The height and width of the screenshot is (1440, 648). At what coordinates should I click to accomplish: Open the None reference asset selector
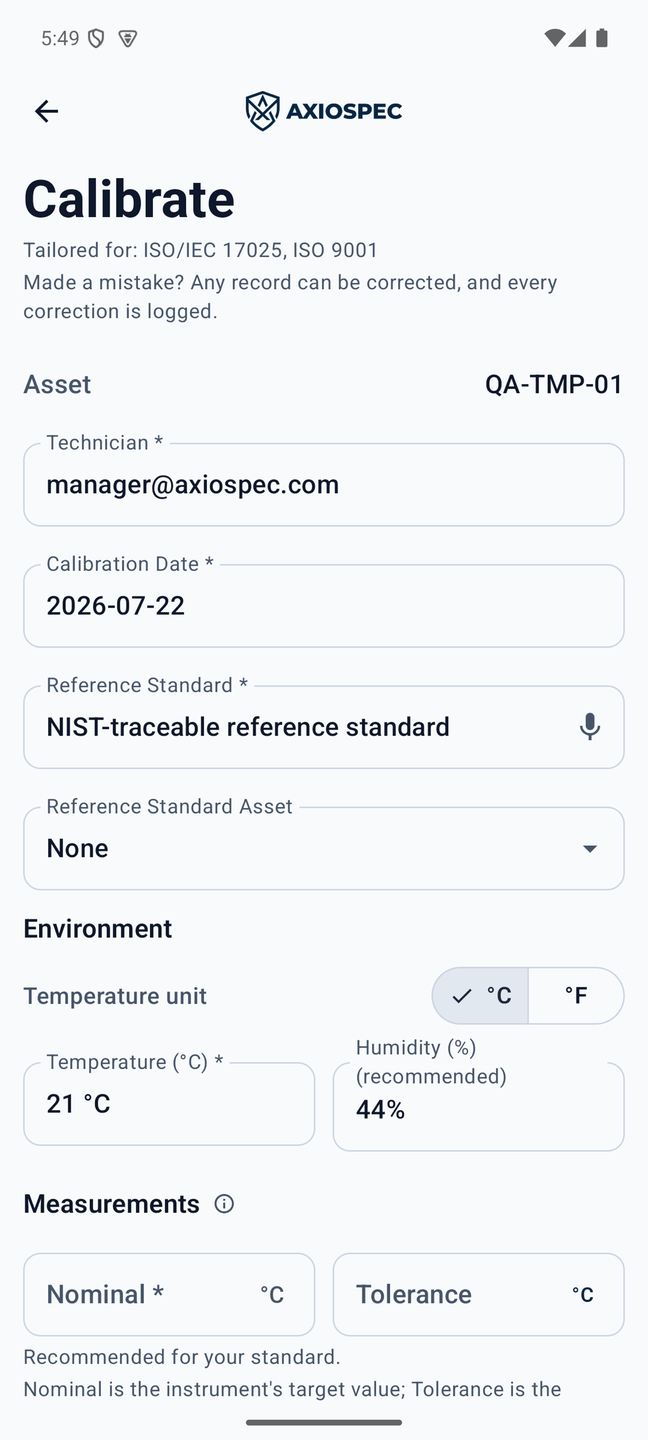click(x=324, y=849)
